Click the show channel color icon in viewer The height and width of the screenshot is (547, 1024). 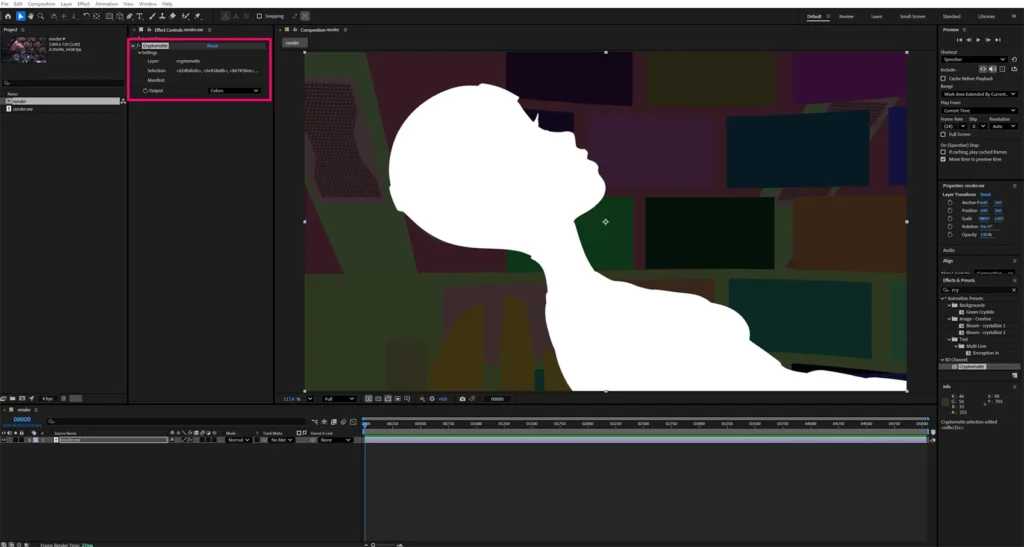(x=422, y=399)
